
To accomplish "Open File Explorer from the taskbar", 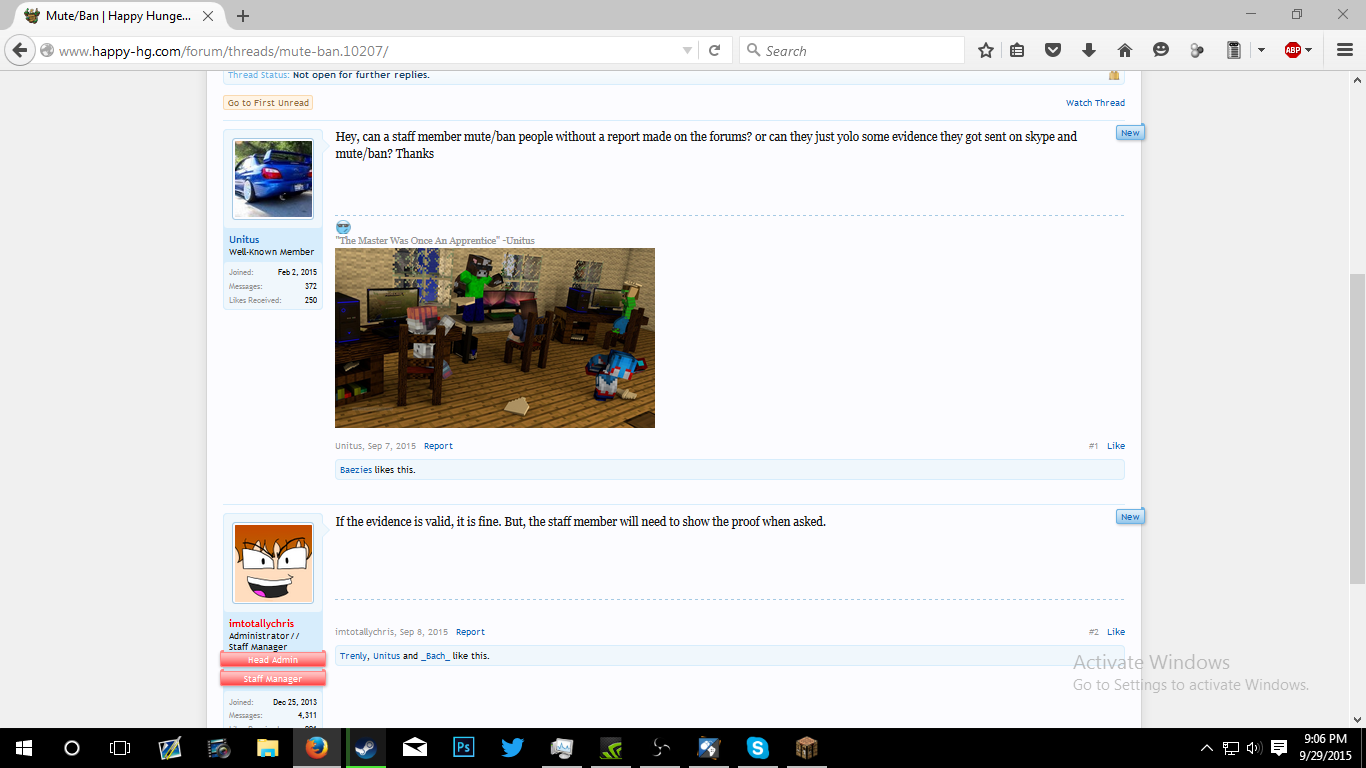I will (268, 748).
